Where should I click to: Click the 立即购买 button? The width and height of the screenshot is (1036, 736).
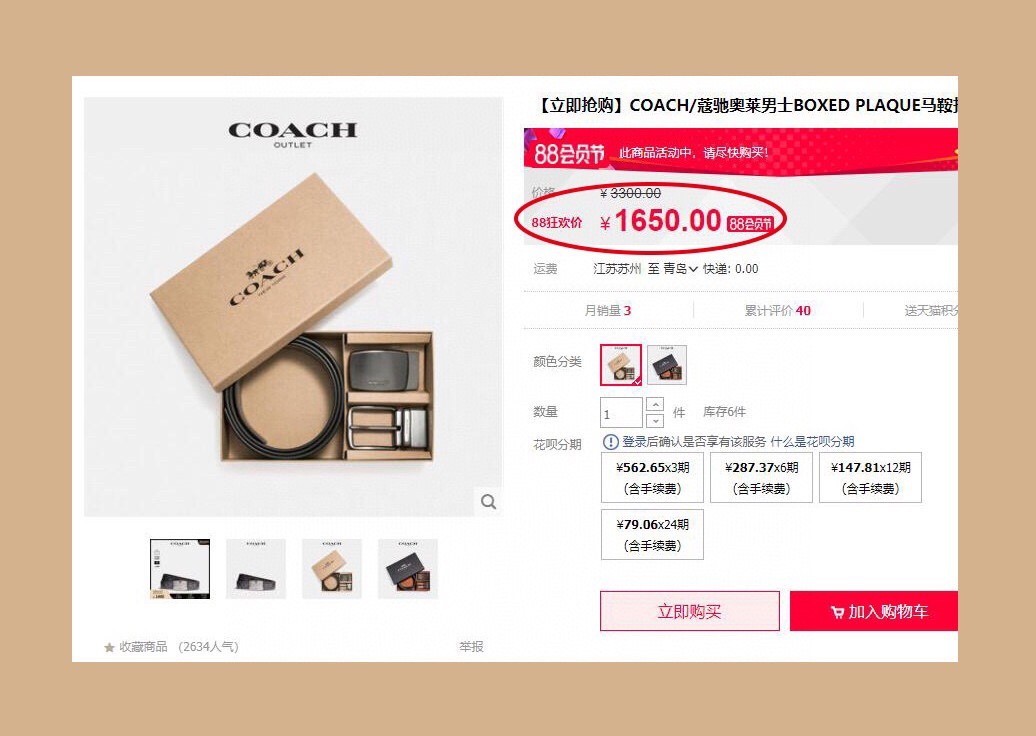[690, 611]
